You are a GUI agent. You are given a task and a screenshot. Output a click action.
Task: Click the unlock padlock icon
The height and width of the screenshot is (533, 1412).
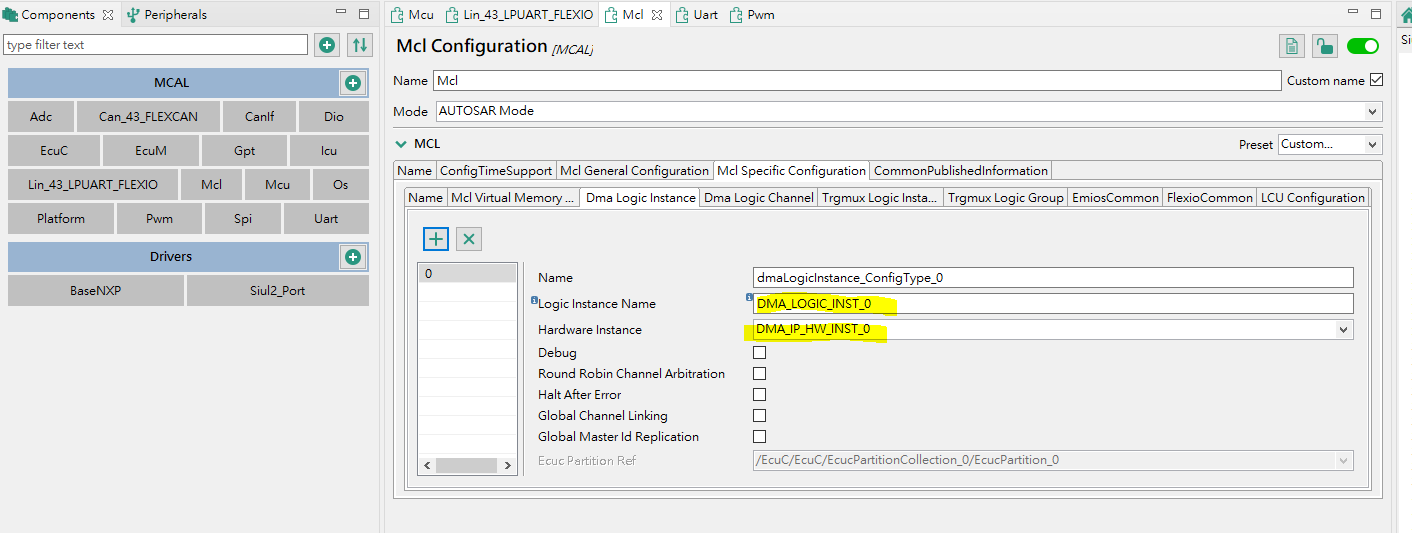coord(1325,46)
